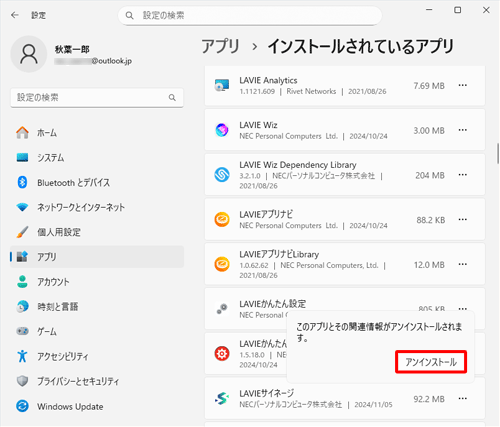Open more options for LAVIEサイネージ
The image size is (500, 427).
(462, 398)
